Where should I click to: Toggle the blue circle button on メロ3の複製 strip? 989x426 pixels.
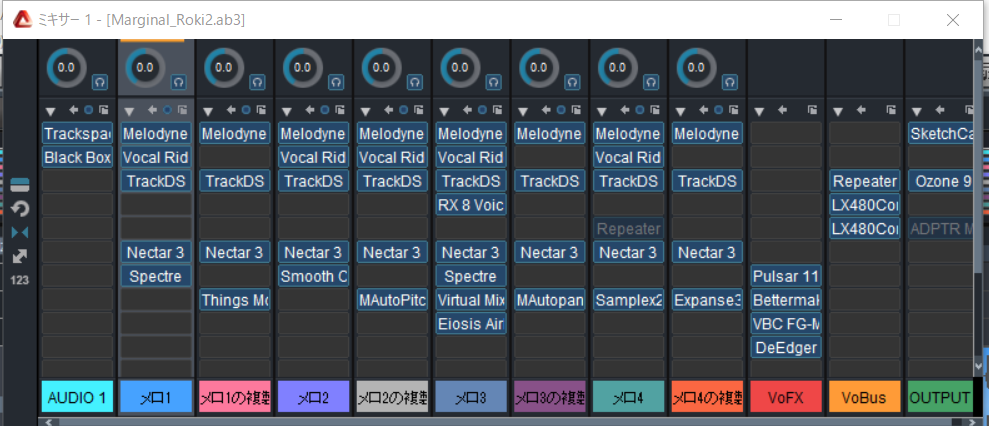[561, 110]
